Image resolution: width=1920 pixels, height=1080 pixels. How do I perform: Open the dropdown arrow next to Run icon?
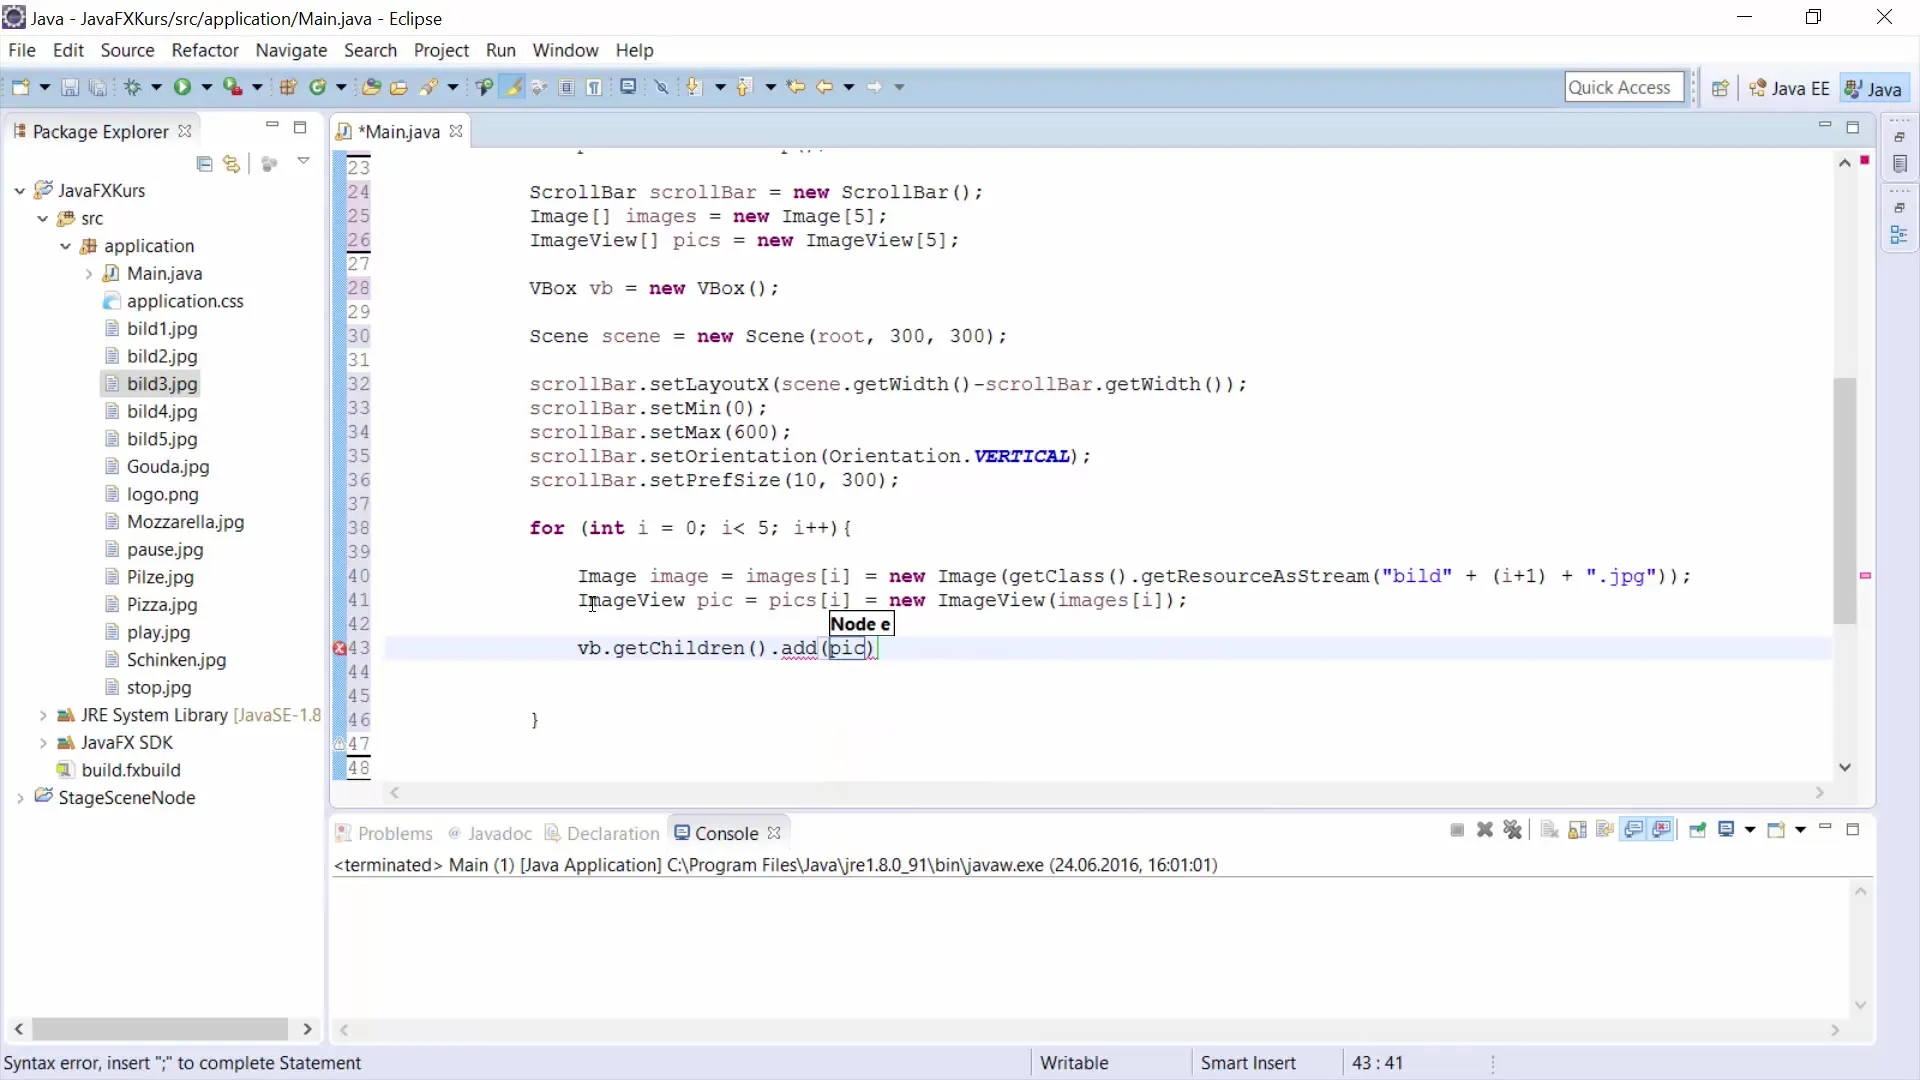pyautogui.click(x=207, y=88)
